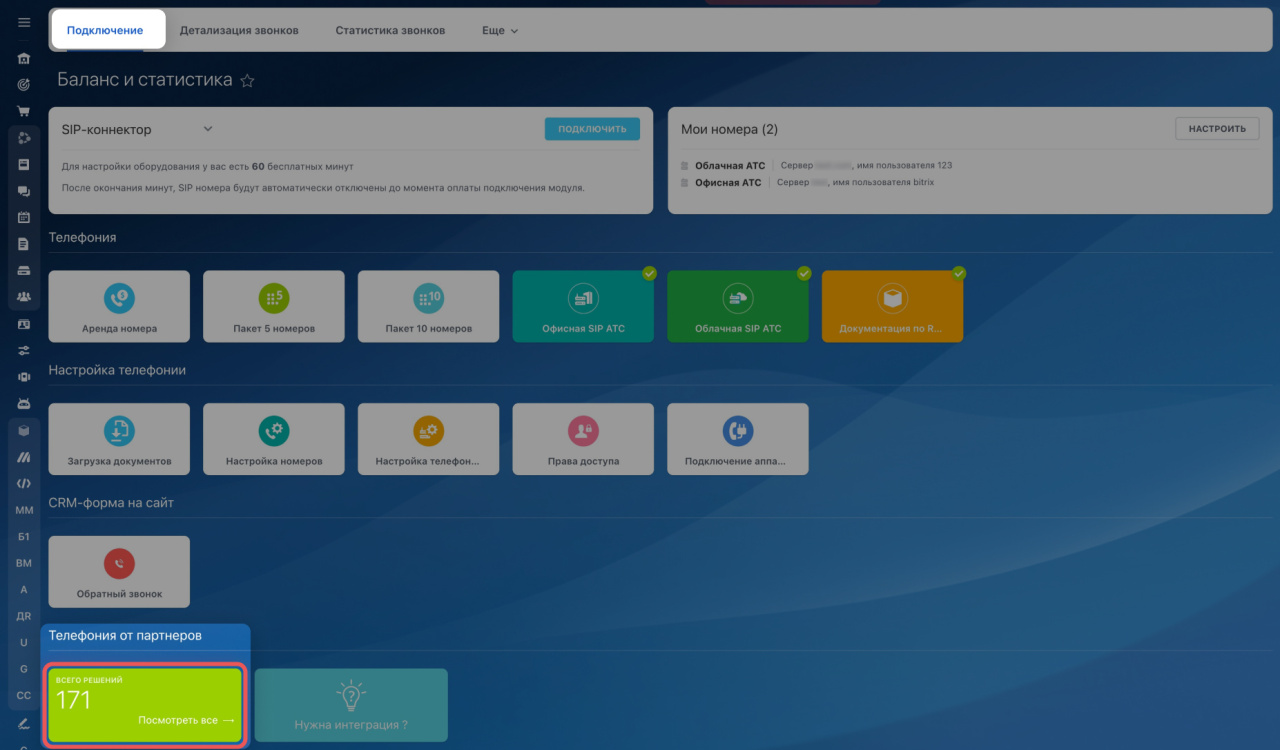Open the robot icon in sidebar

pos(24,403)
